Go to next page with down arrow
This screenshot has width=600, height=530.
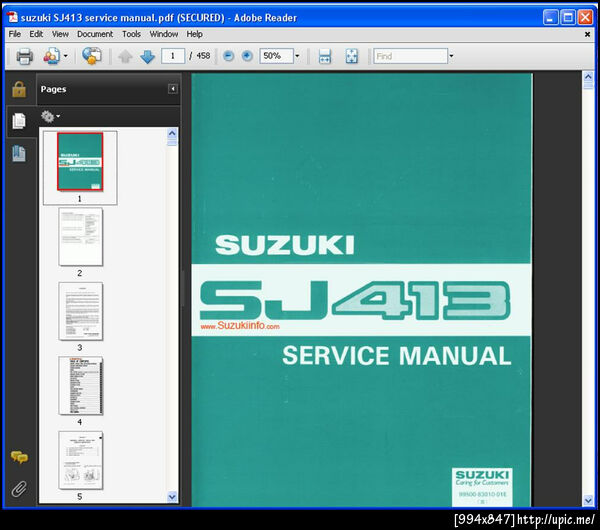(147, 57)
